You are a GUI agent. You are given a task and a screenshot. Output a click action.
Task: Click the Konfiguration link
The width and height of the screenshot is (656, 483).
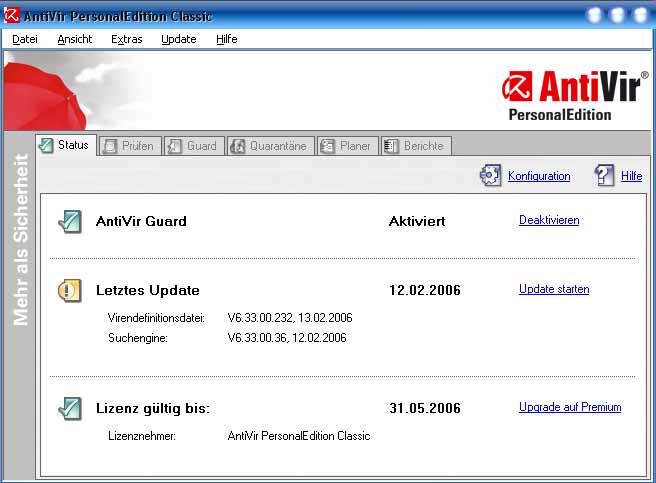click(539, 176)
